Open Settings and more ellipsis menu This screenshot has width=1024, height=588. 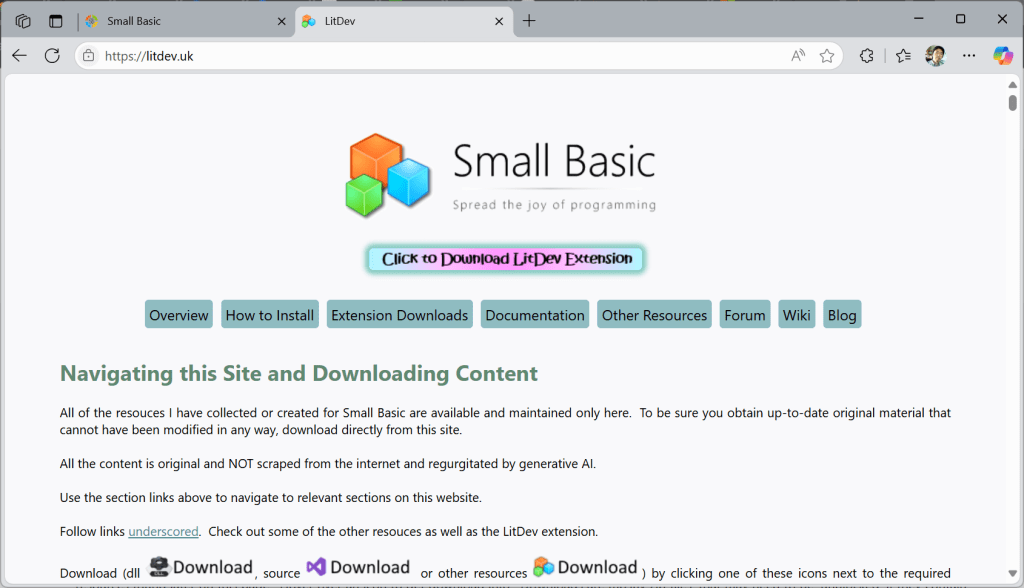point(968,56)
